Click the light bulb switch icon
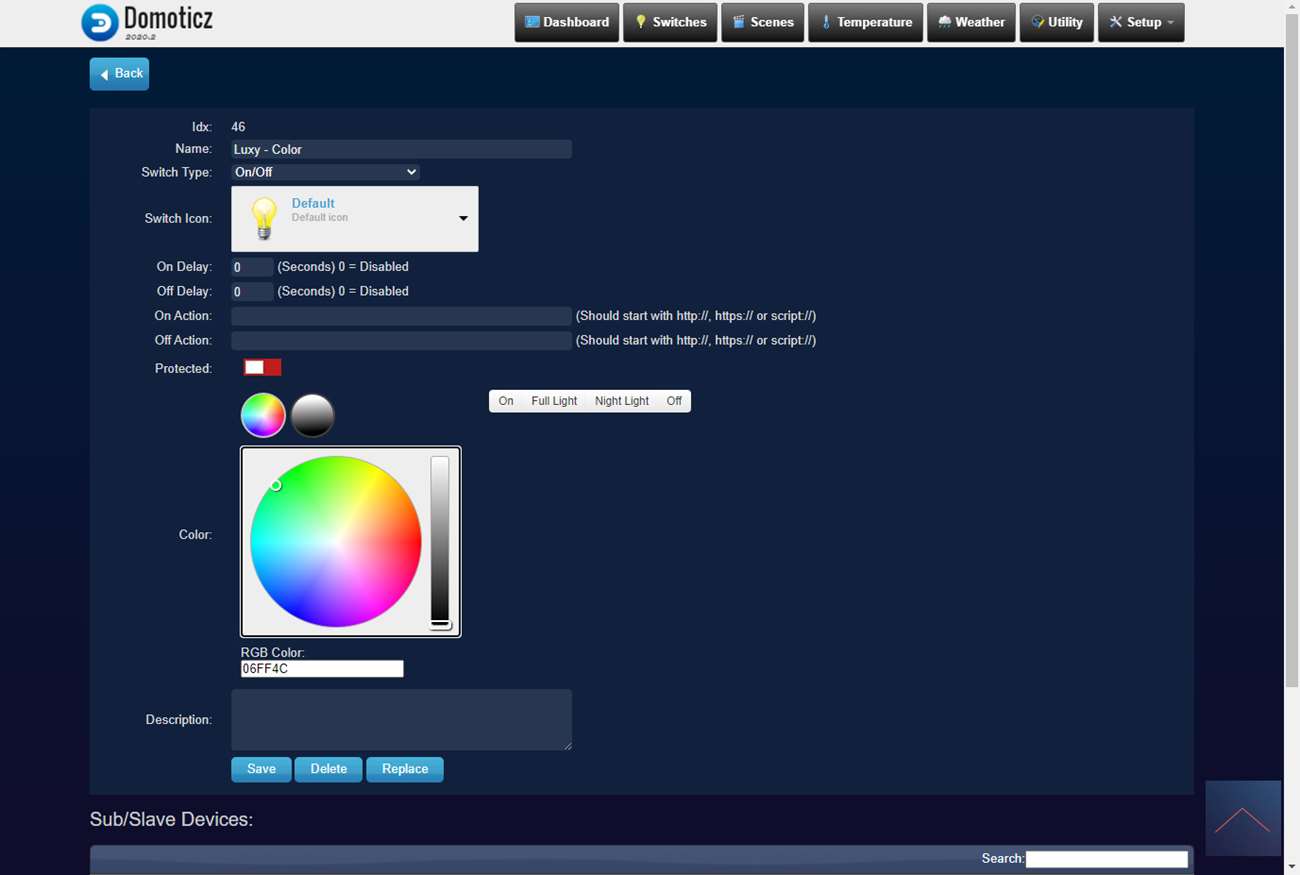 [x=263, y=218]
